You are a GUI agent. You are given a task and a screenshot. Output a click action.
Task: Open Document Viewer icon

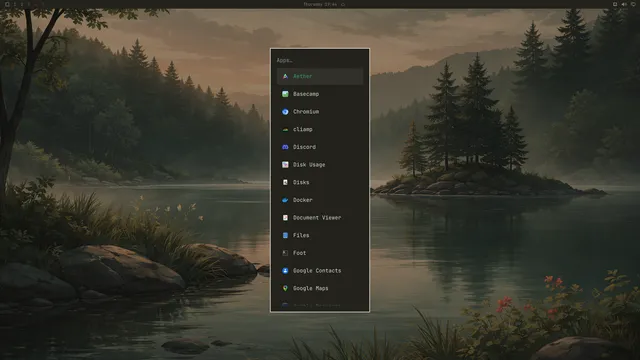(285, 218)
